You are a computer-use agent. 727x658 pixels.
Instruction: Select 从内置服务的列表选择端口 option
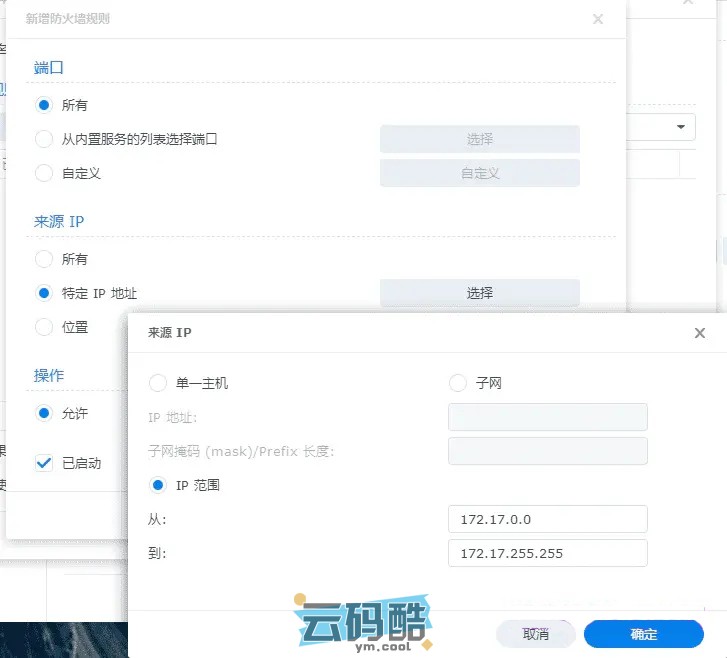click(x=44, y=139)
